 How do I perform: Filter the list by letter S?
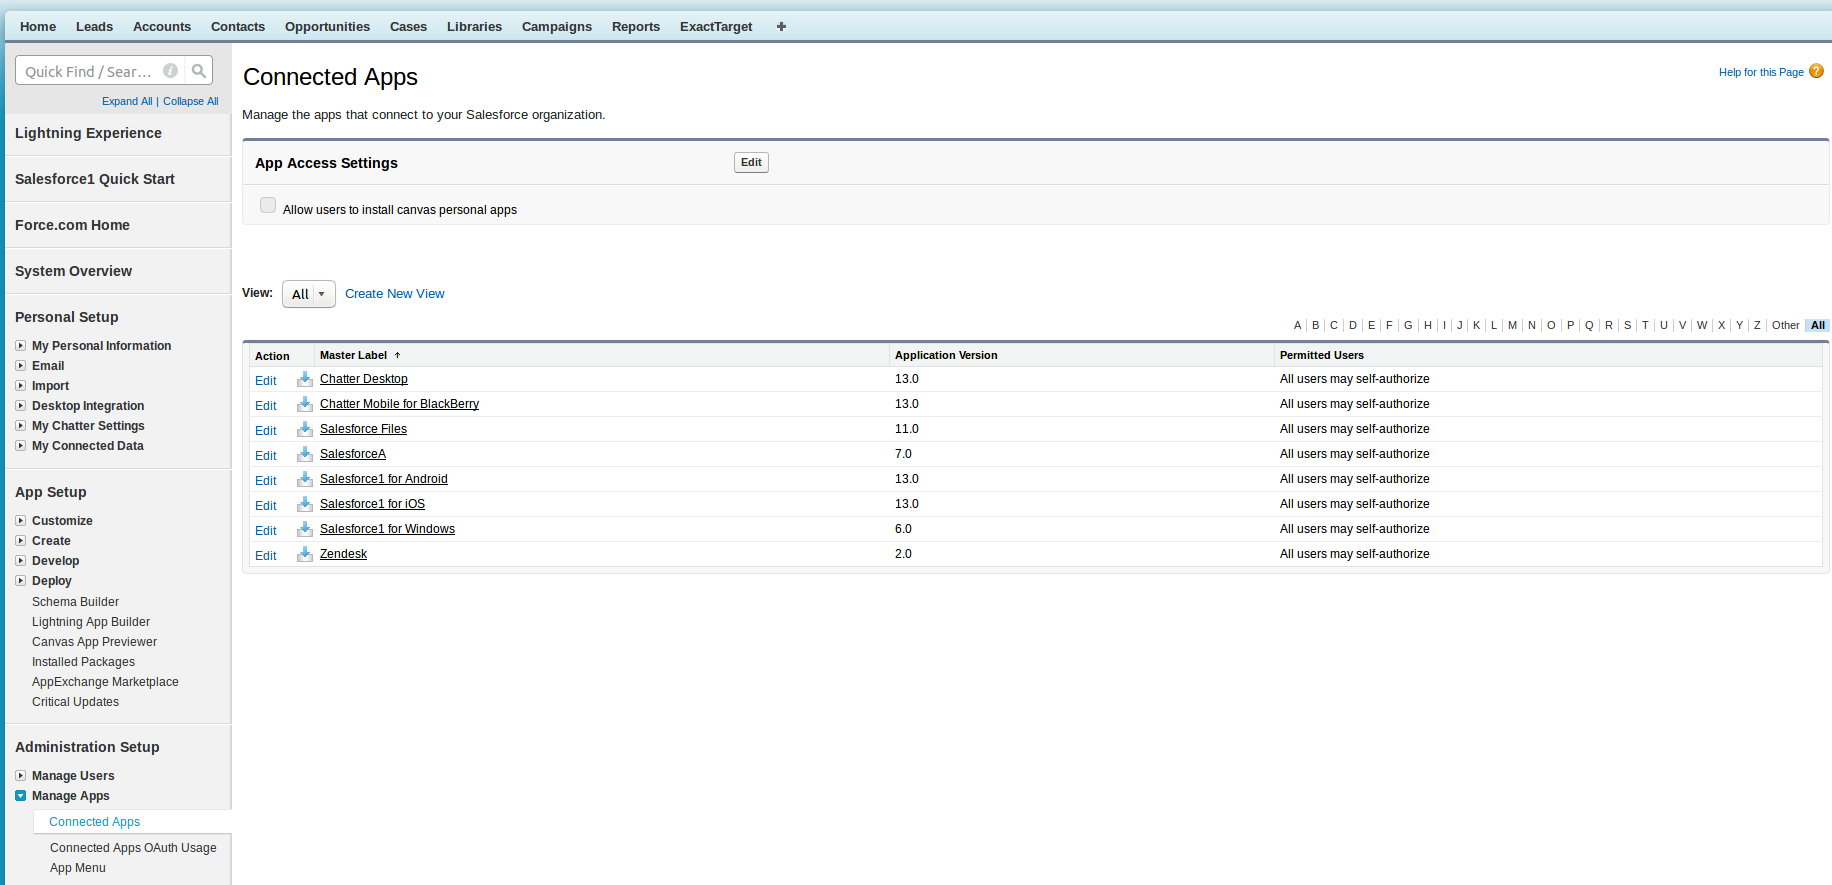tap(1627, 326)
